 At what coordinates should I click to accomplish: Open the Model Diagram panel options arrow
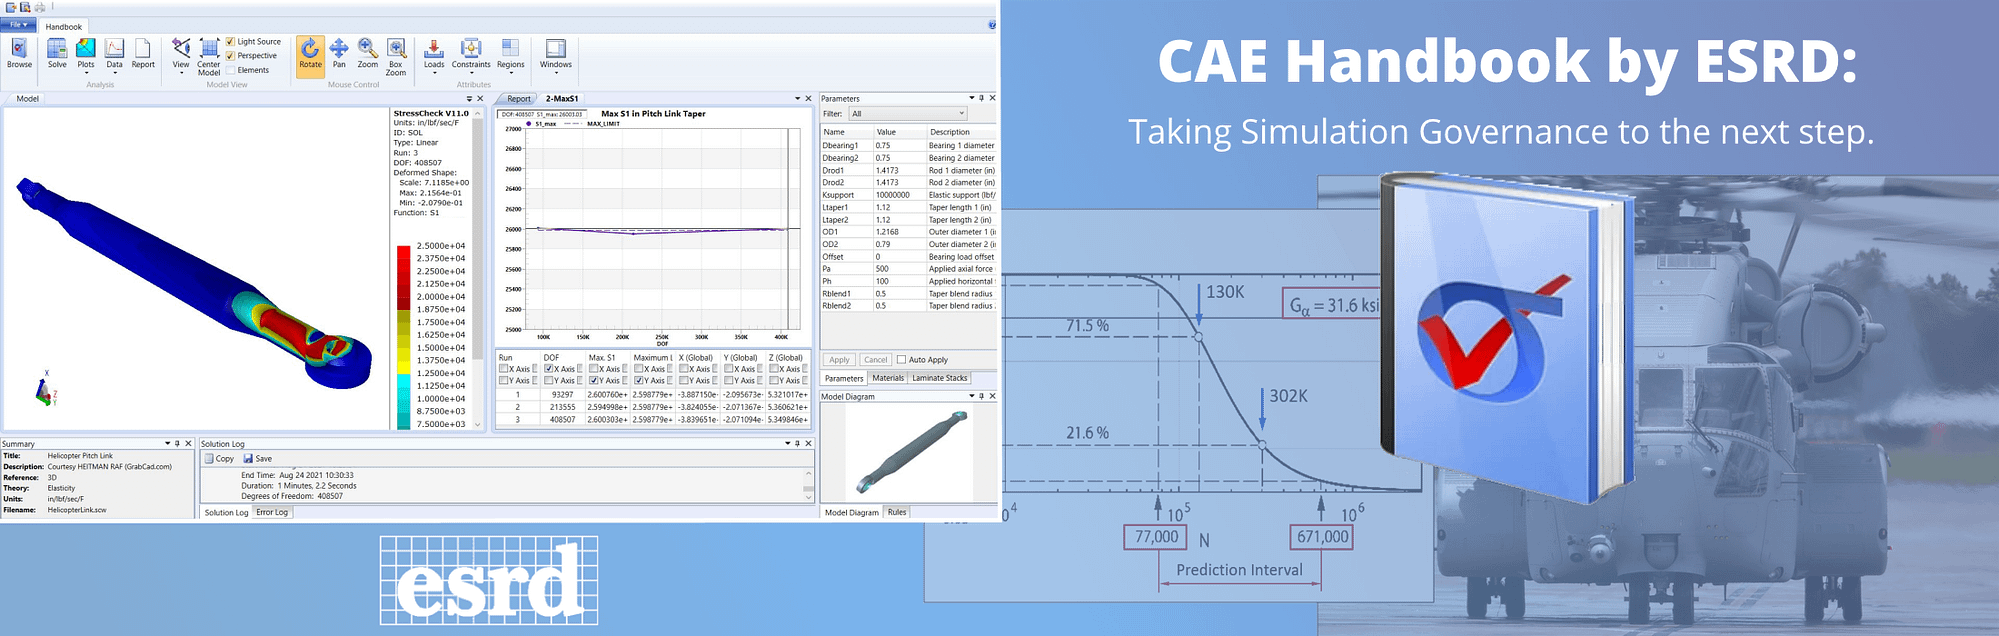pos(971,396)
